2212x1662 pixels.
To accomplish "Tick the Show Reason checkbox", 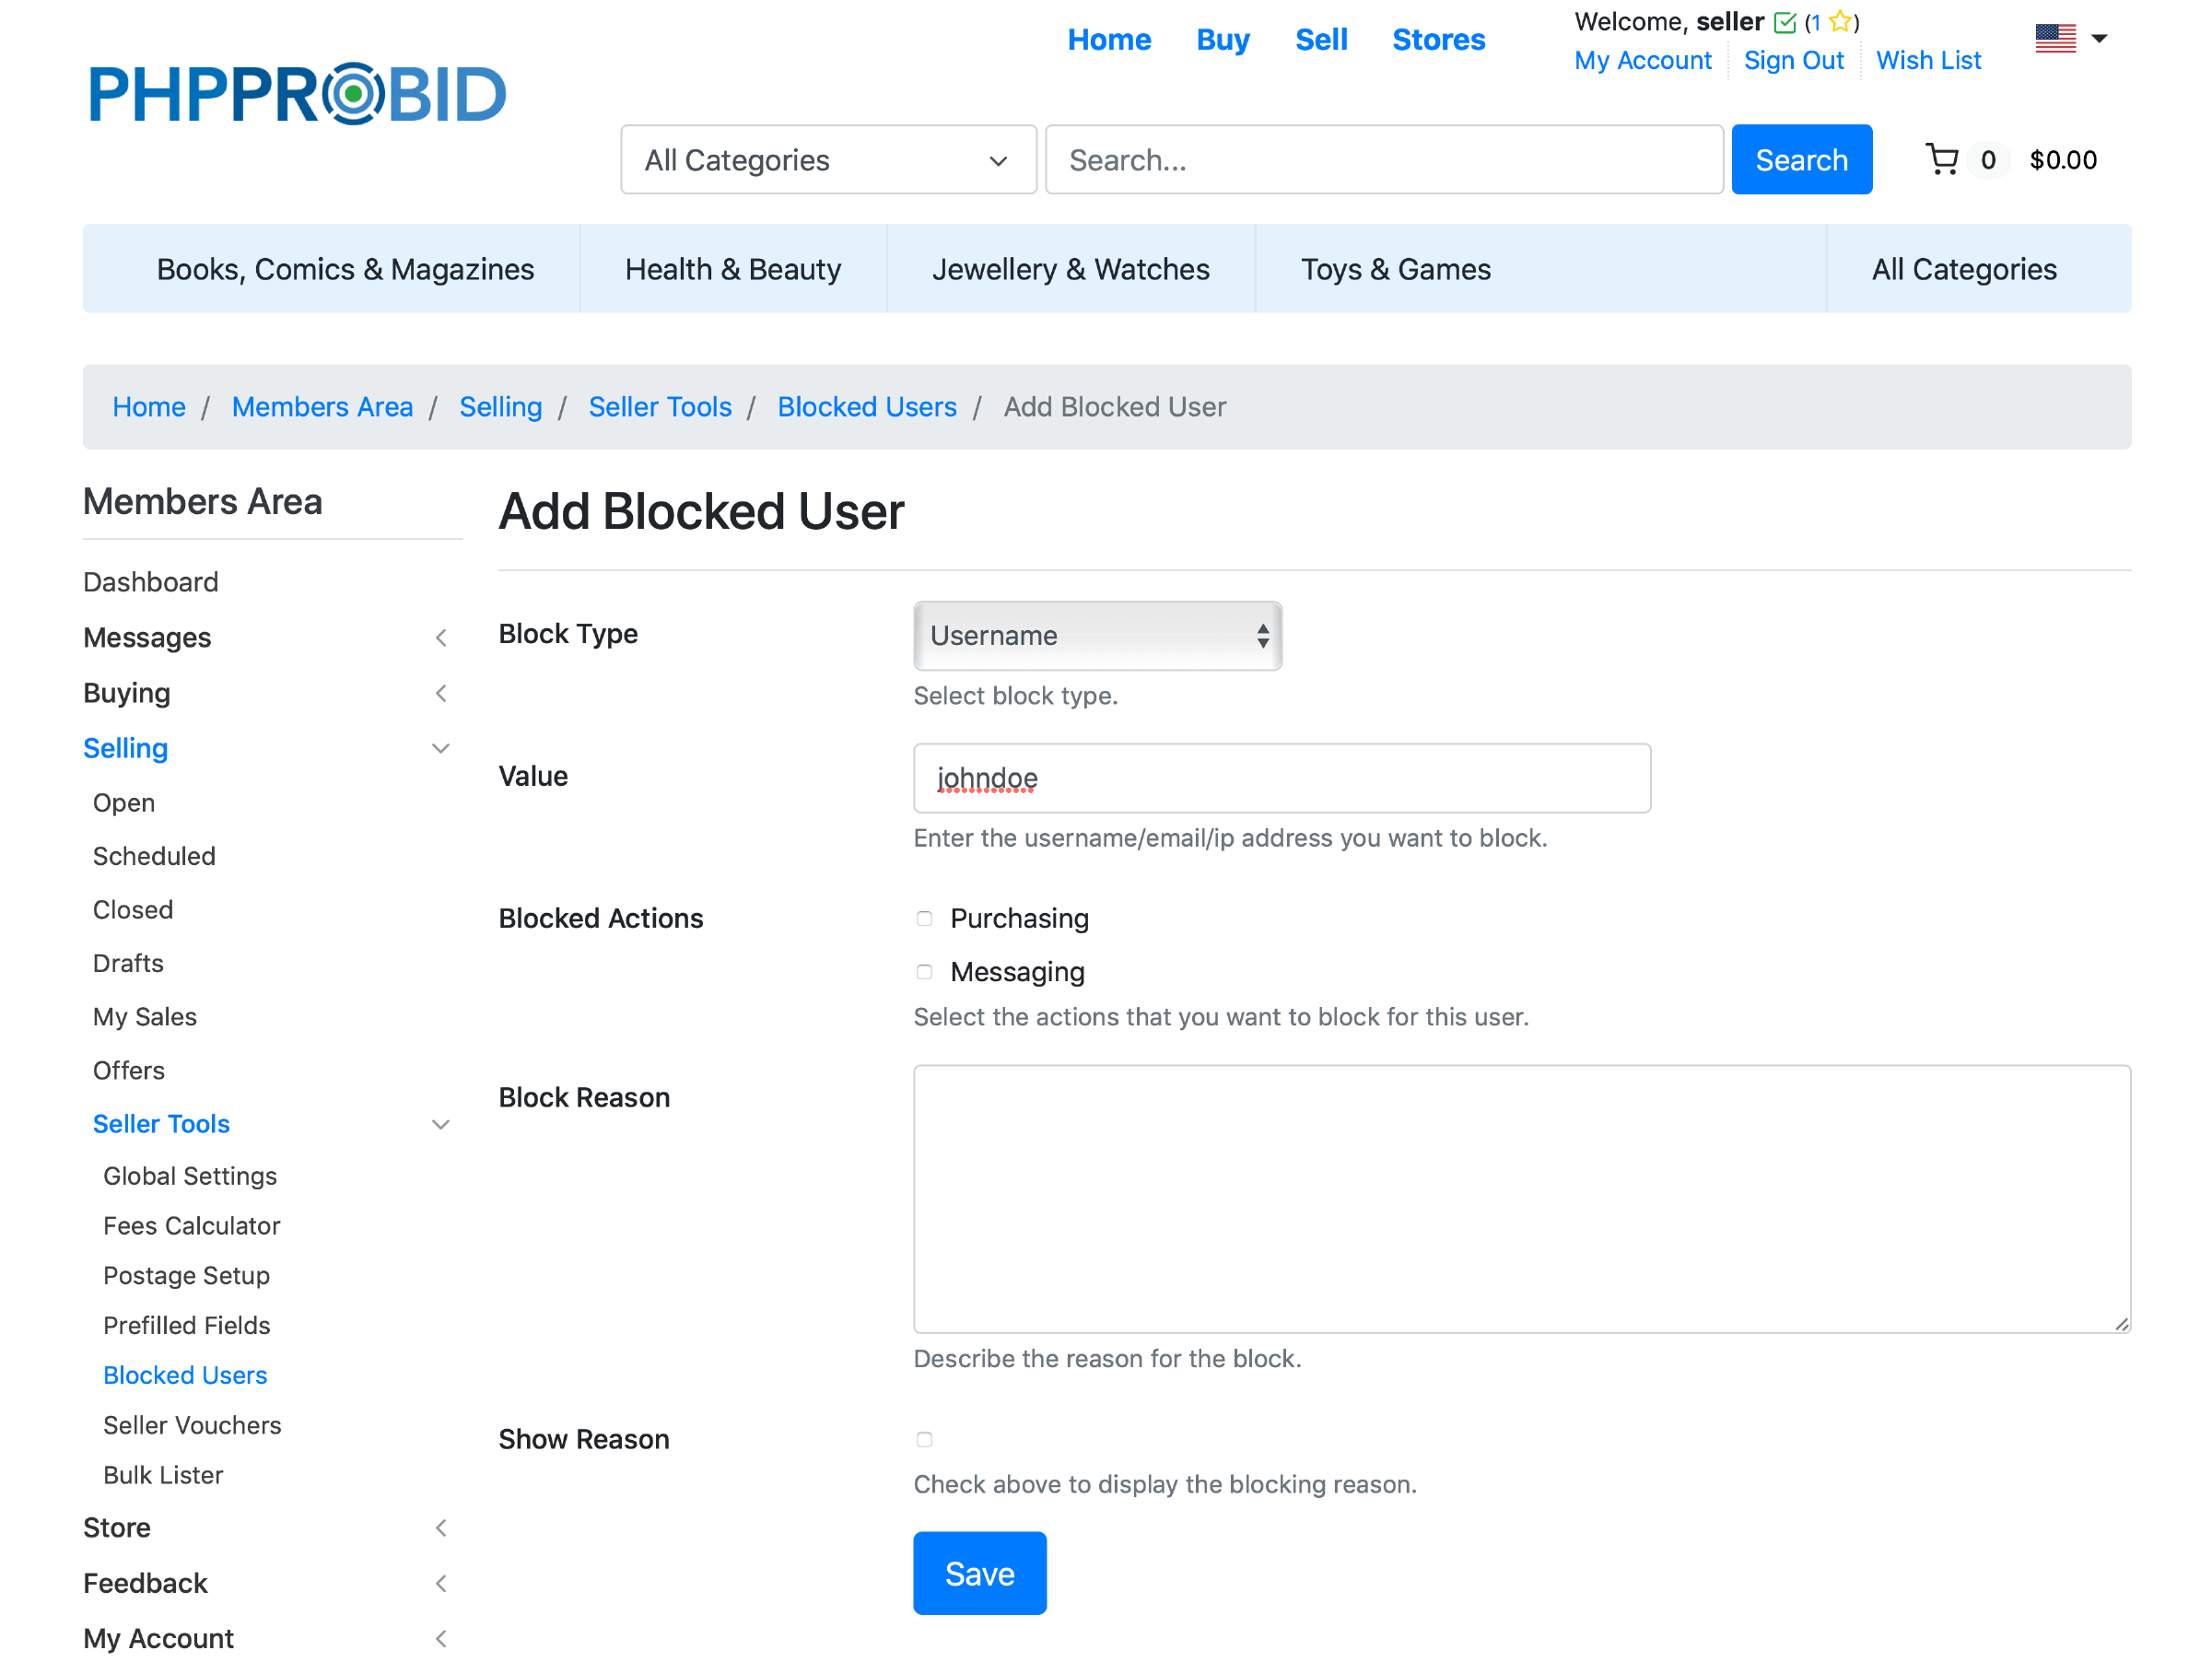I will 924,1440.
